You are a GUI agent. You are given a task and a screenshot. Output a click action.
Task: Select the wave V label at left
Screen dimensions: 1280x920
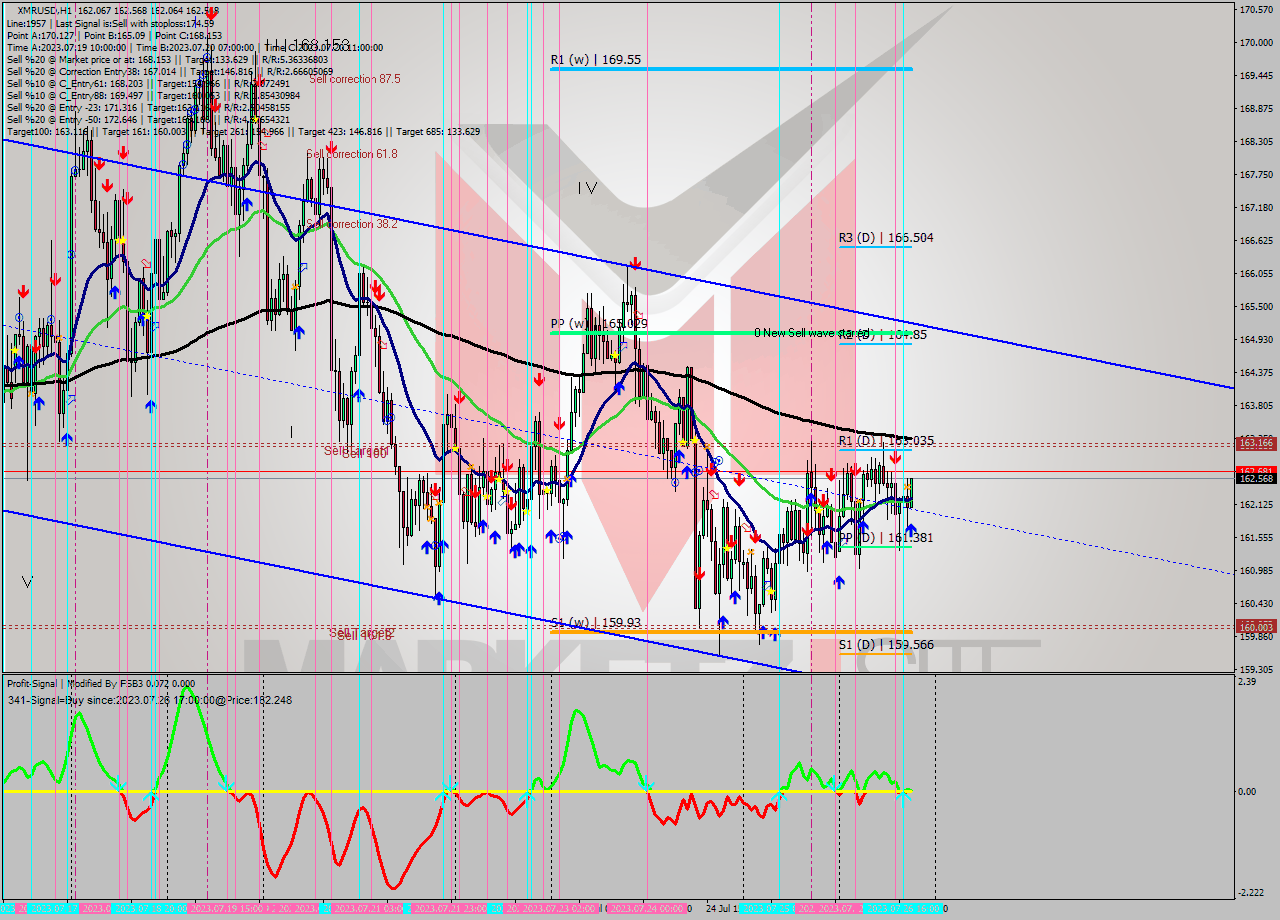tap(27, 582)
